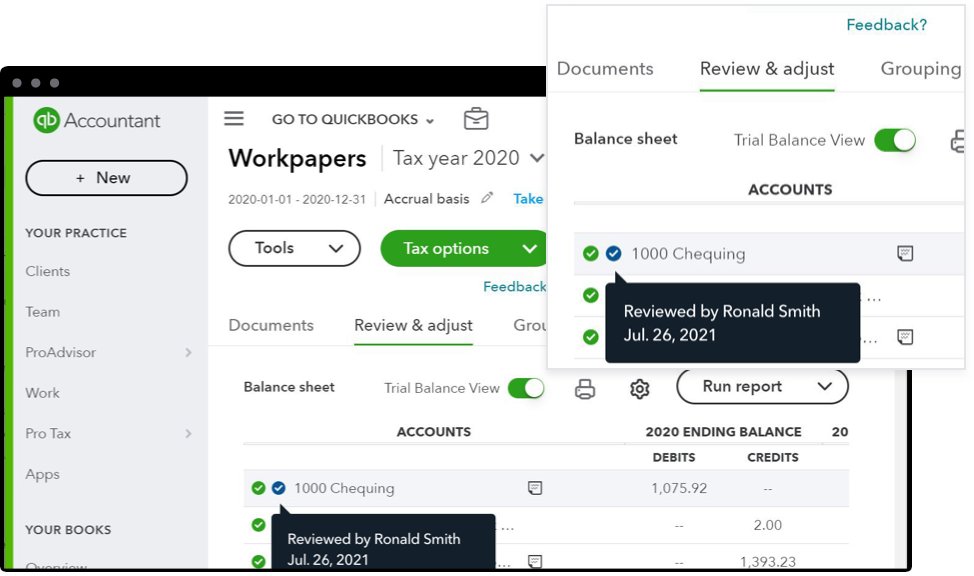The height and width of the screenshot is (576, 974).
Task: Click third row green check in zoomed panel
Action: click(x=591, y=337)
